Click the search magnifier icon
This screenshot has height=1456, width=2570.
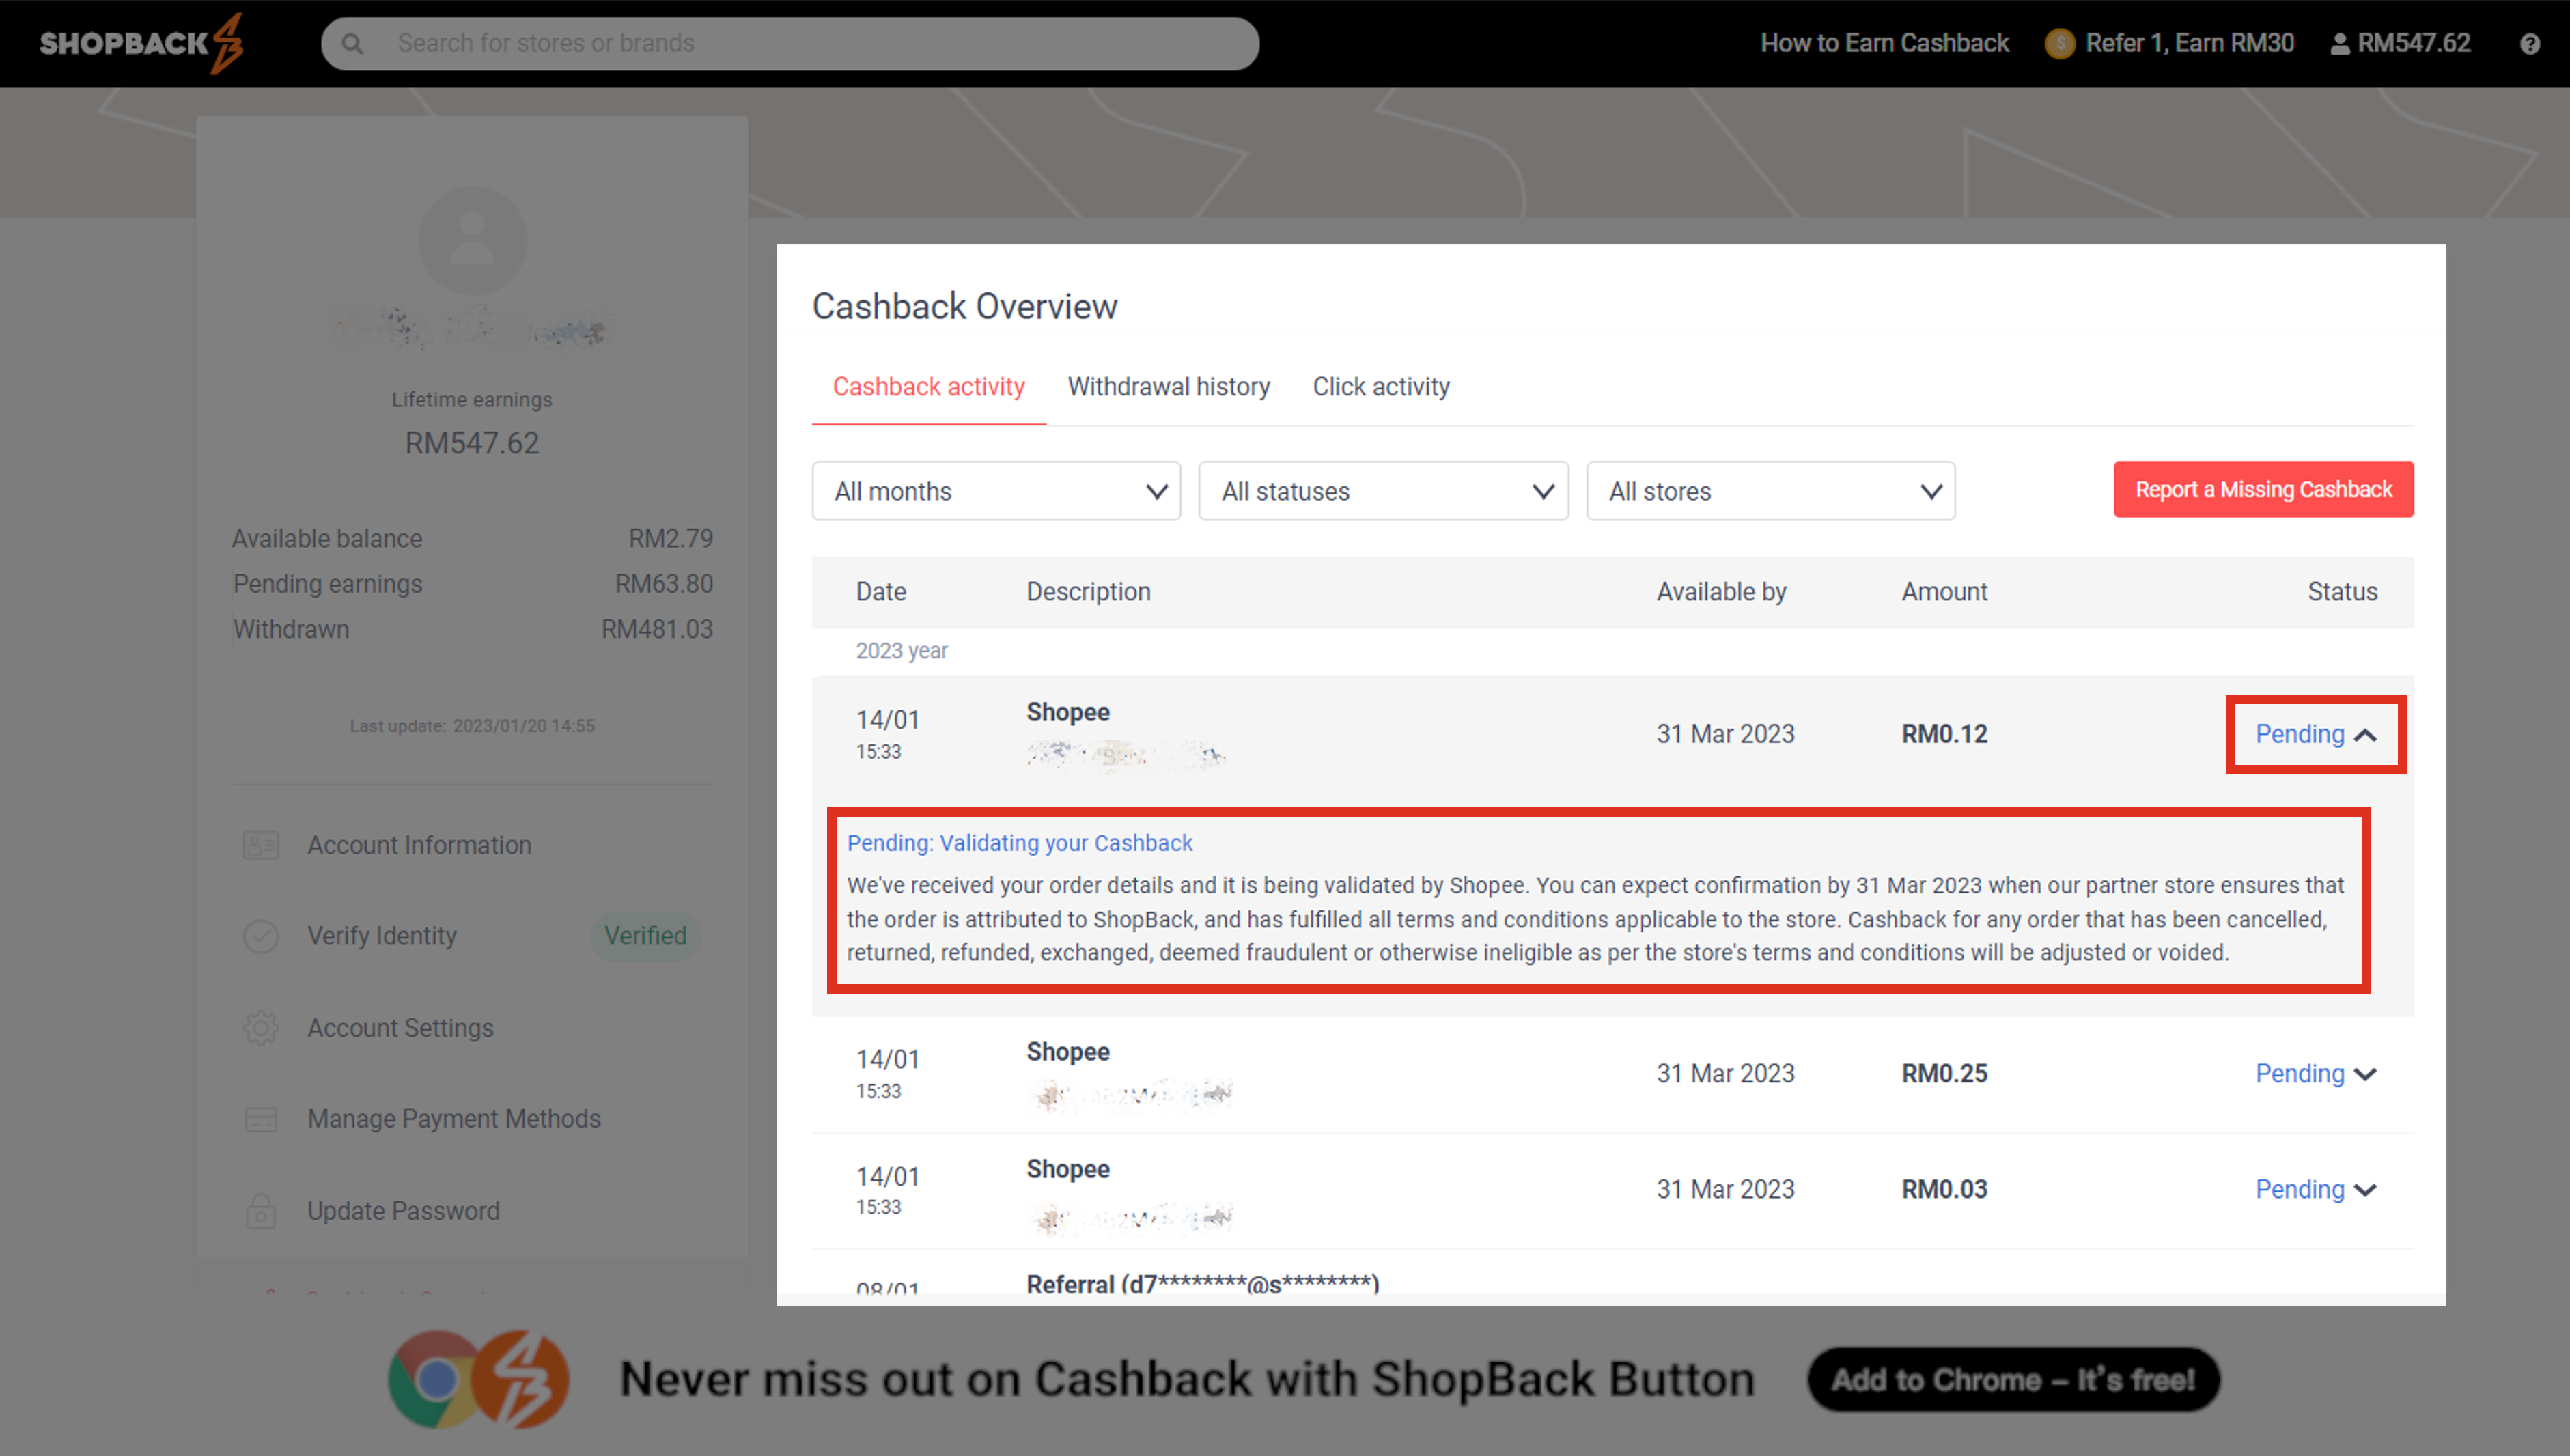(352, 44)
